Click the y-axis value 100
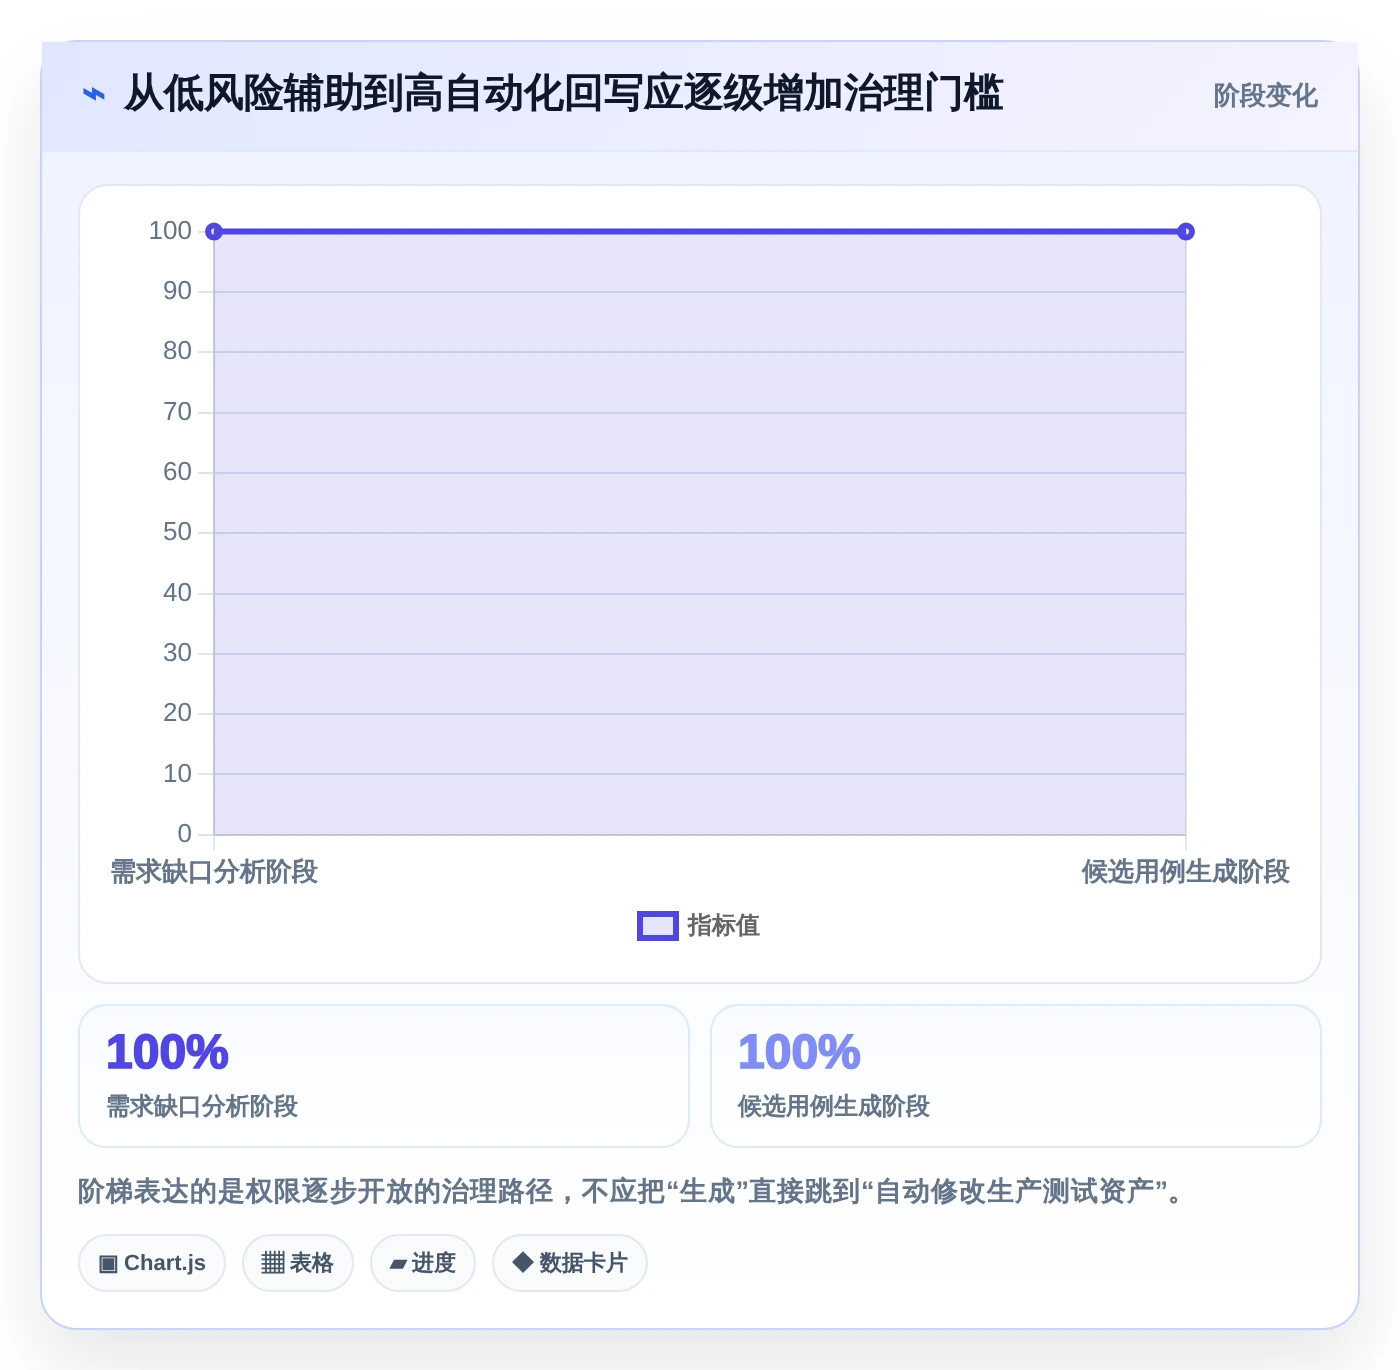1400x1370 pixels. (170, 231)
